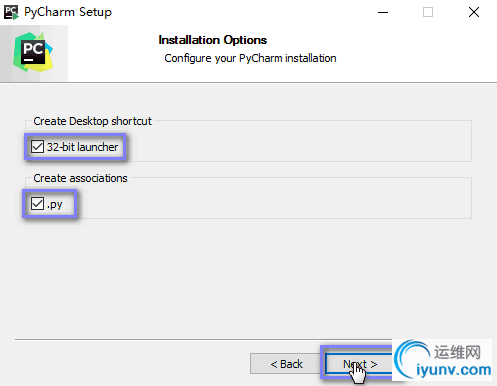Go back with the '< Back' button

pos(286,364)
